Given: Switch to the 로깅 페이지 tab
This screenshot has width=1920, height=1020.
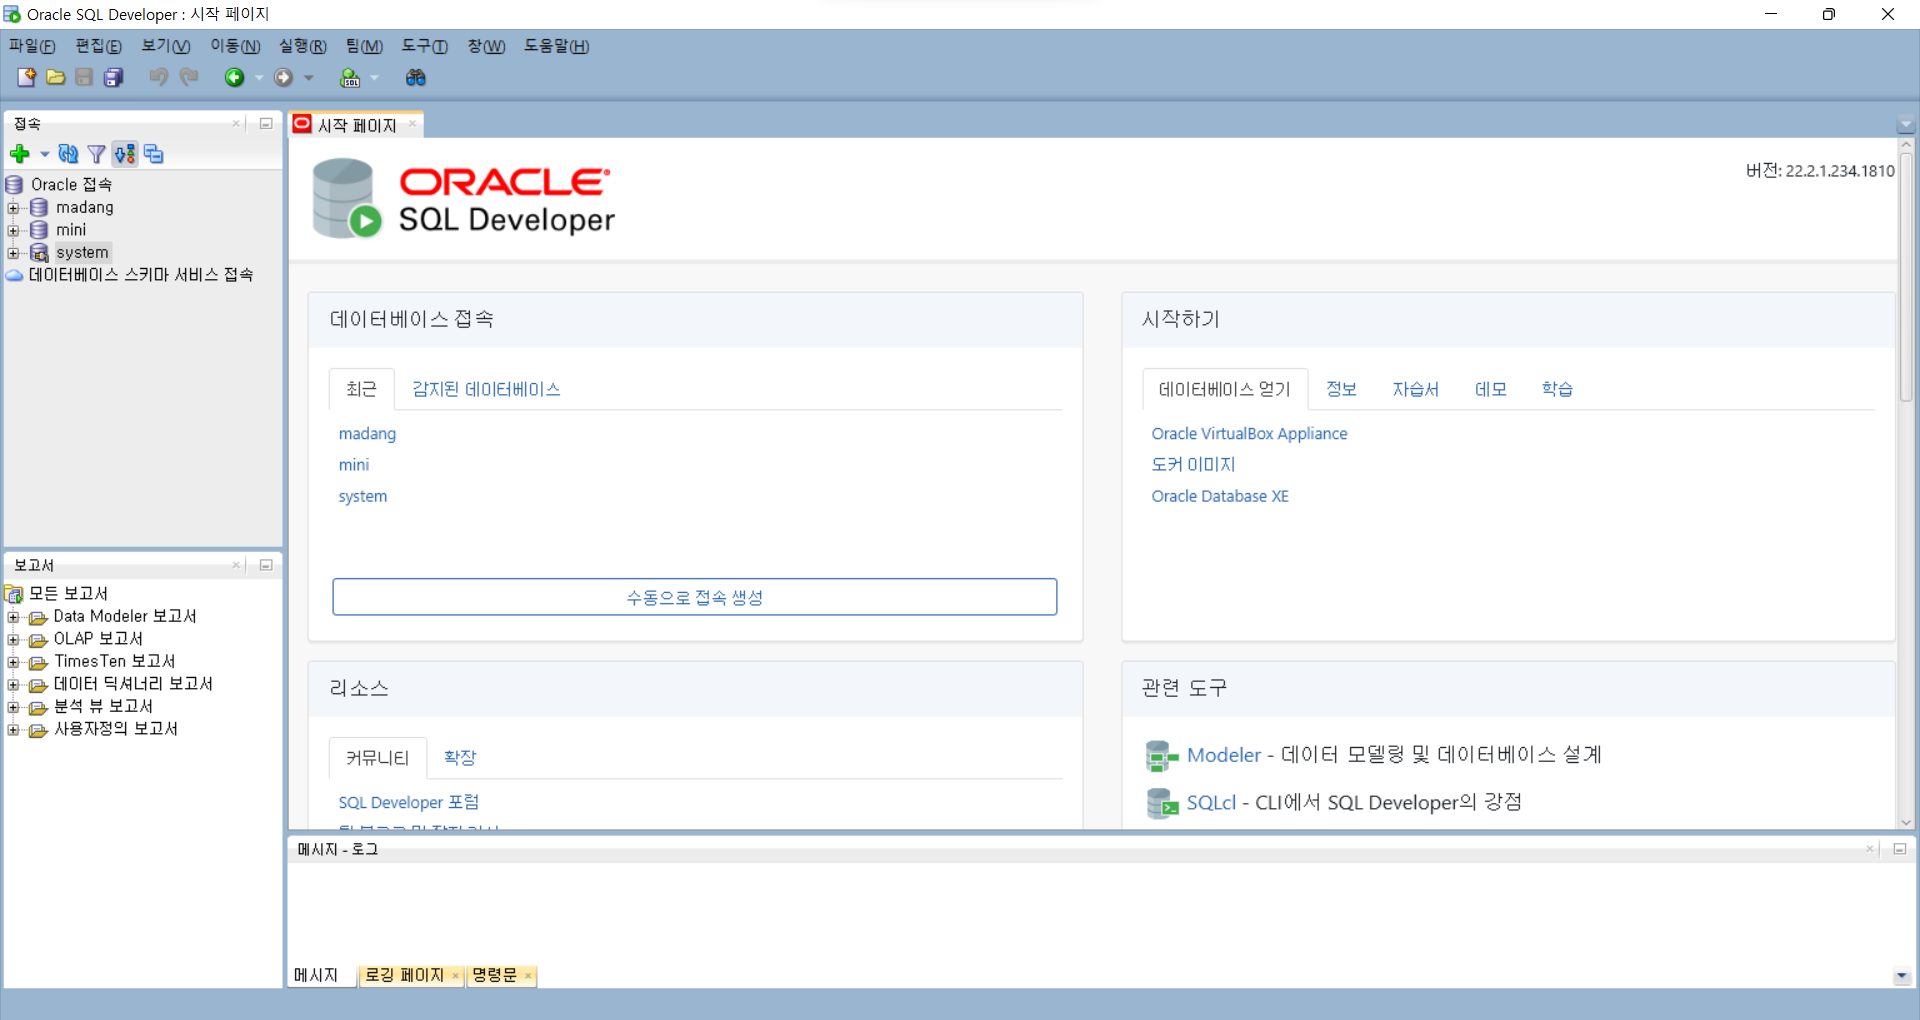Looking at the screenshot, I should pyautogui.click(x=404, y=975).
